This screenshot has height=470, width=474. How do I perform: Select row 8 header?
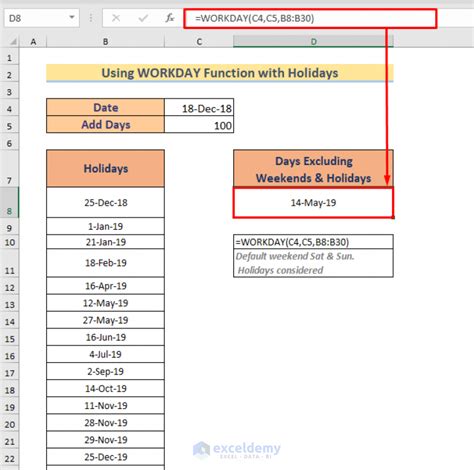pos(9,202)
